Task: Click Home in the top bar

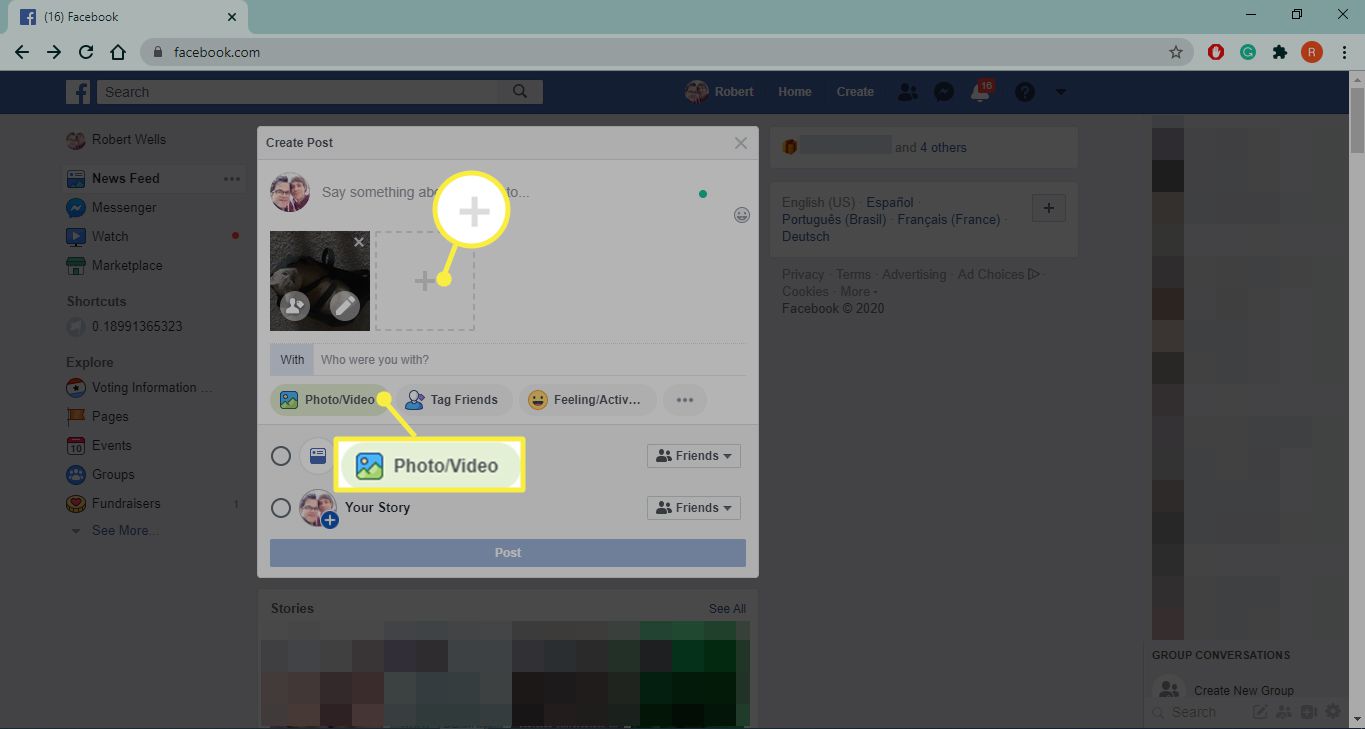Action: pyautogui.click(x=795, y=92)
